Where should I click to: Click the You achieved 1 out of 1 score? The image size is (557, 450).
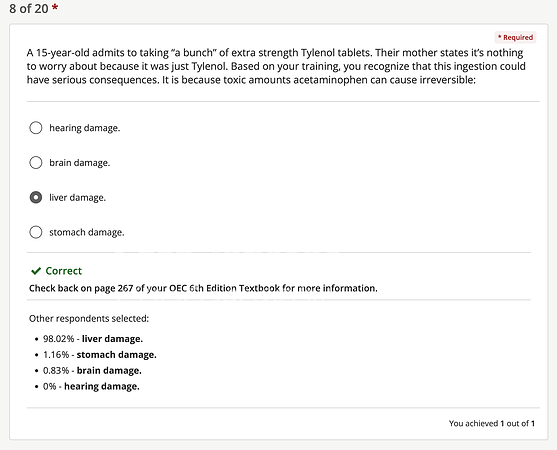pos(492,423)
